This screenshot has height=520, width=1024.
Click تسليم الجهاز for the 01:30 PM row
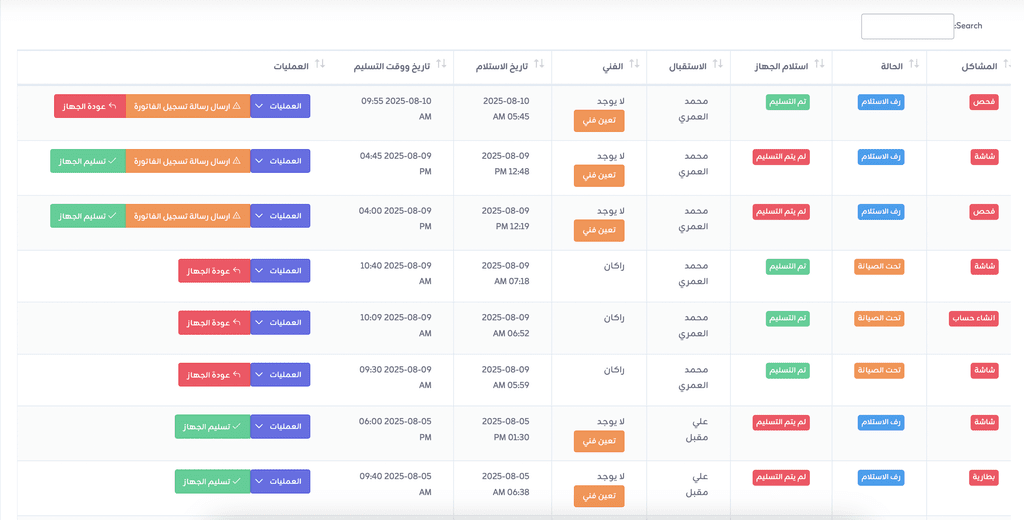[x=212, y=426]
